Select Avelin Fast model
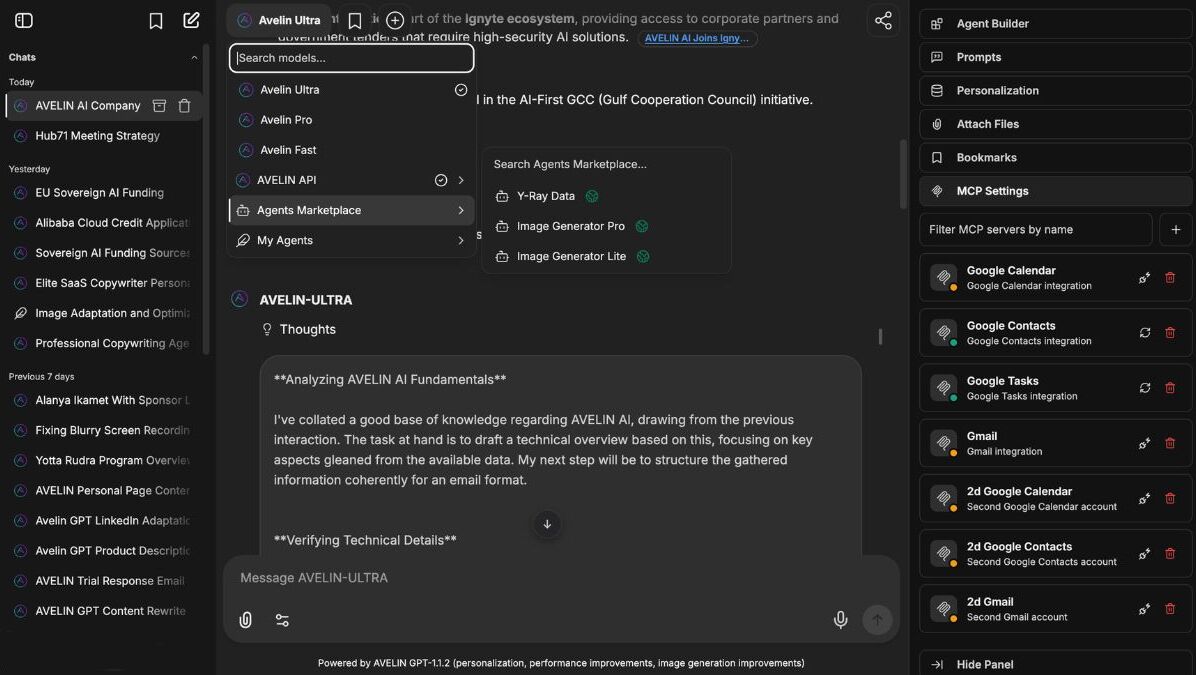The width and height of the screenshot is (1196, 675). [x=352, y=150]
